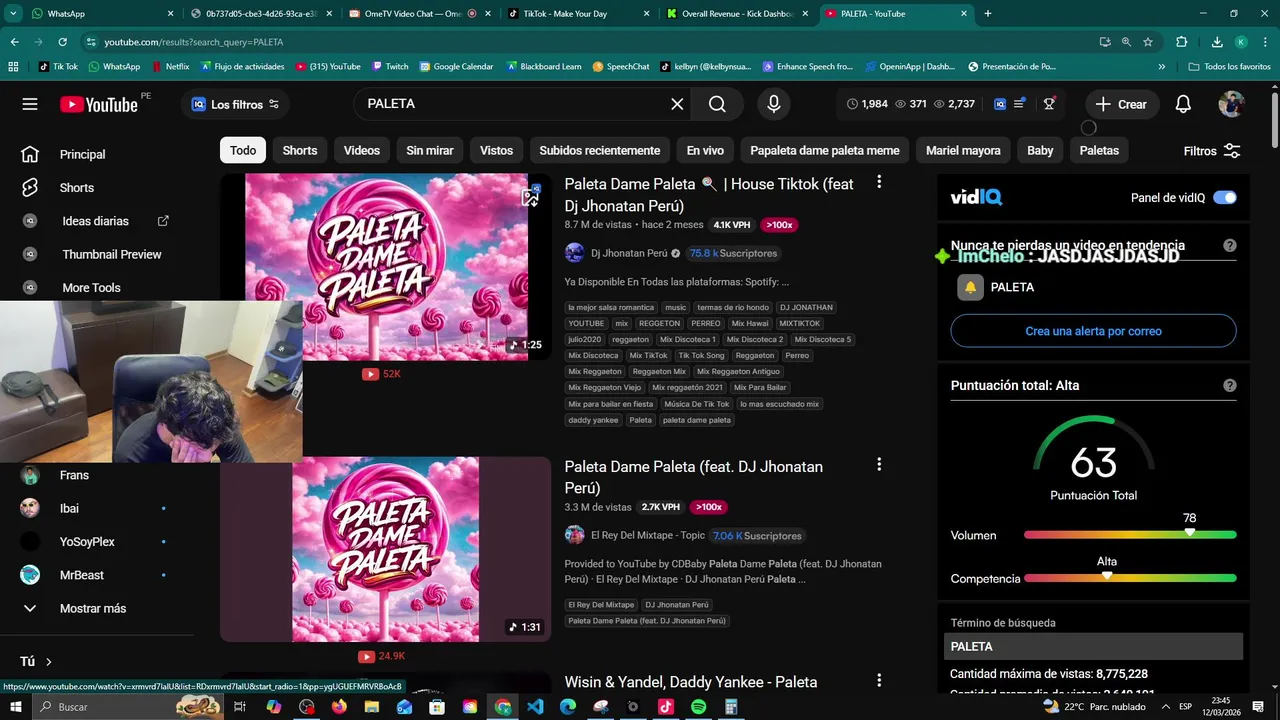Open more options for second Paleta video
The width and height of the screenshot is (1280, 720).
[x=879, y=465]
